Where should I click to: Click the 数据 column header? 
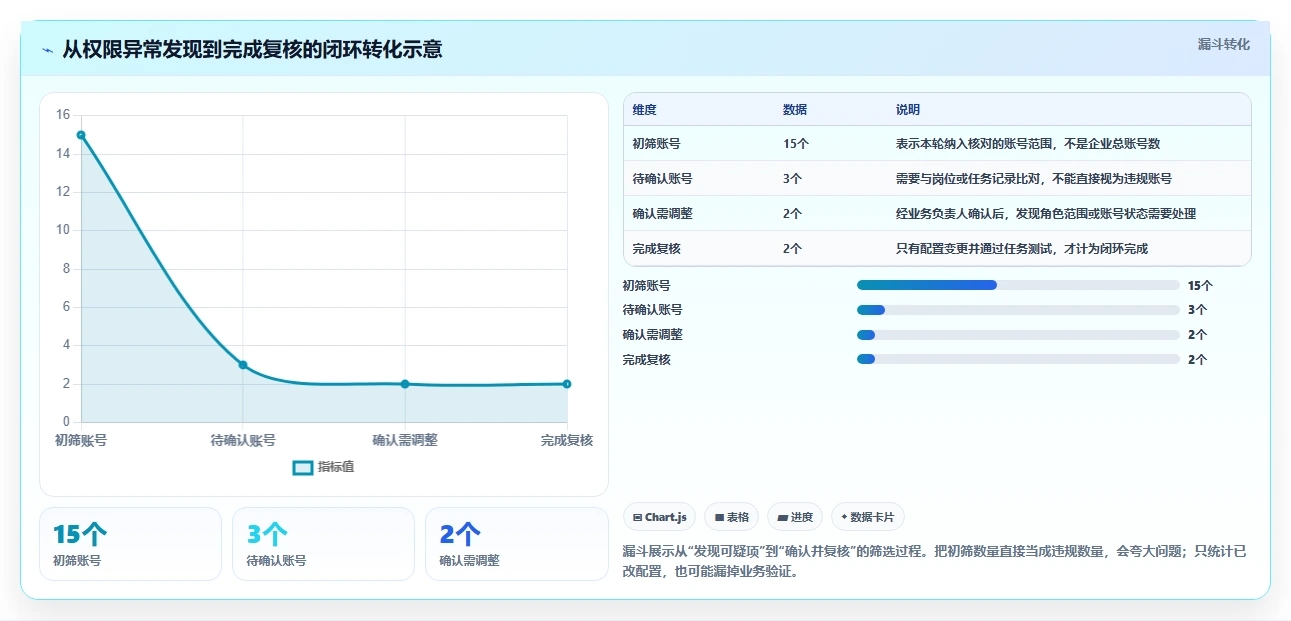coord(795,110)
